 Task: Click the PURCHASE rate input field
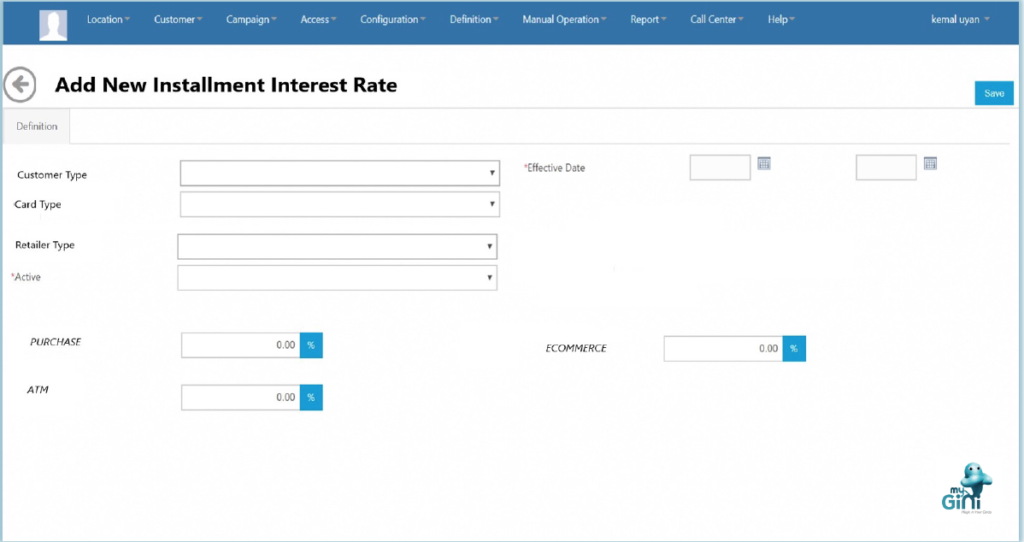pyautogui.click(x=240, y=345)
